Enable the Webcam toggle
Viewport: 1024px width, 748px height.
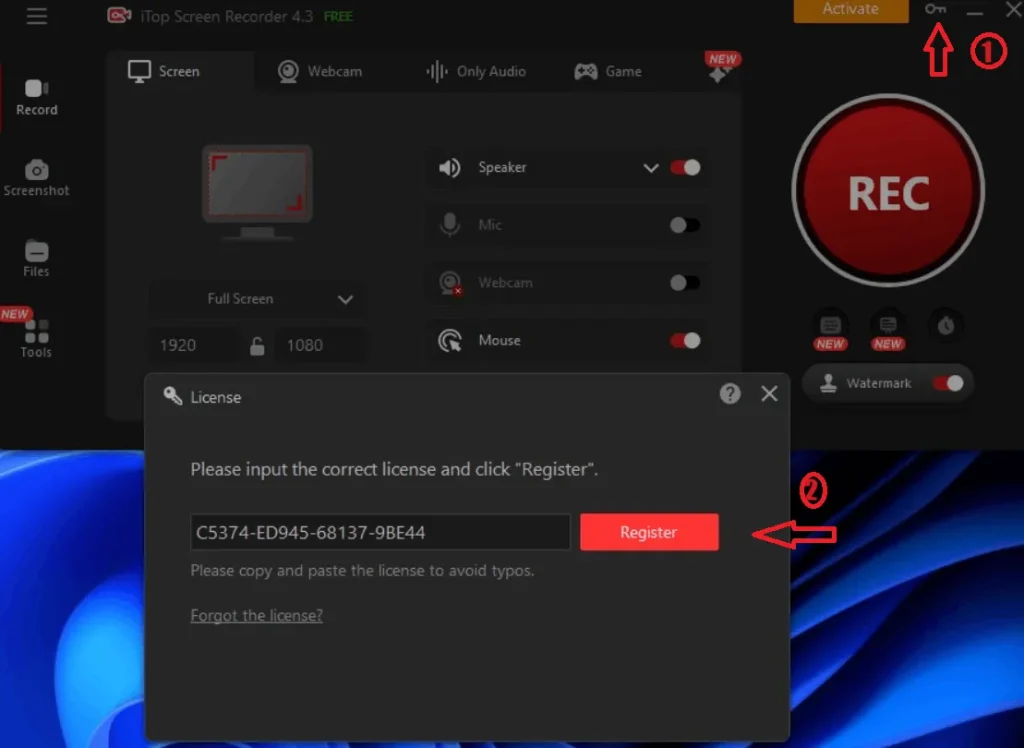[685, 283]
